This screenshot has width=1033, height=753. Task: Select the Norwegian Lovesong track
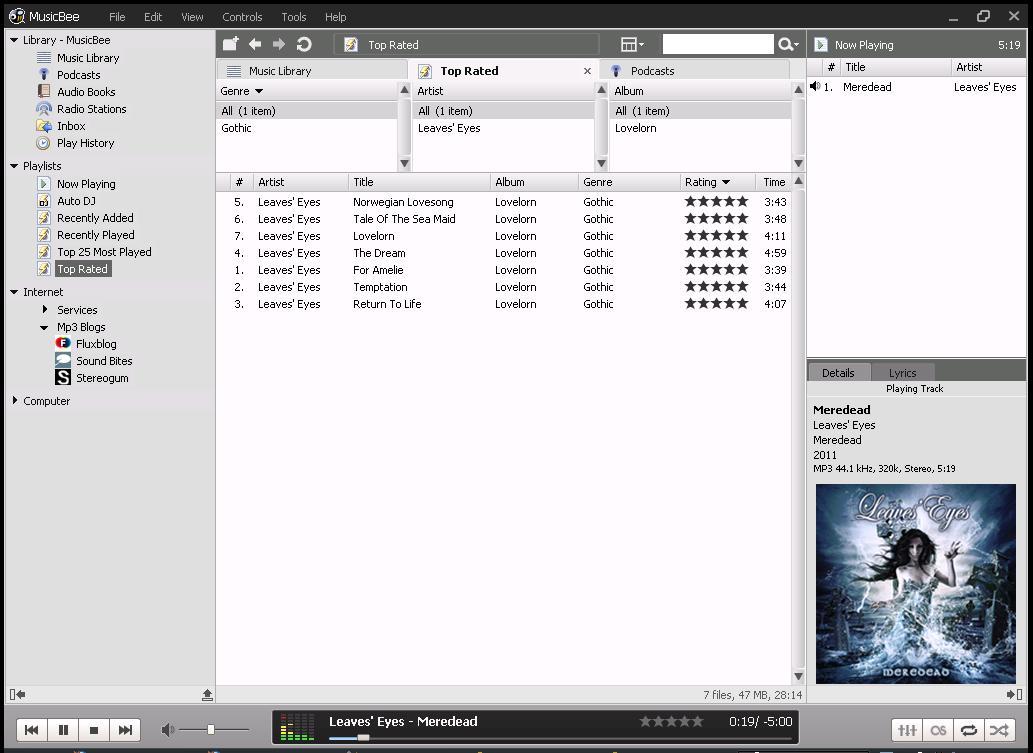click(x=504, y=202)
